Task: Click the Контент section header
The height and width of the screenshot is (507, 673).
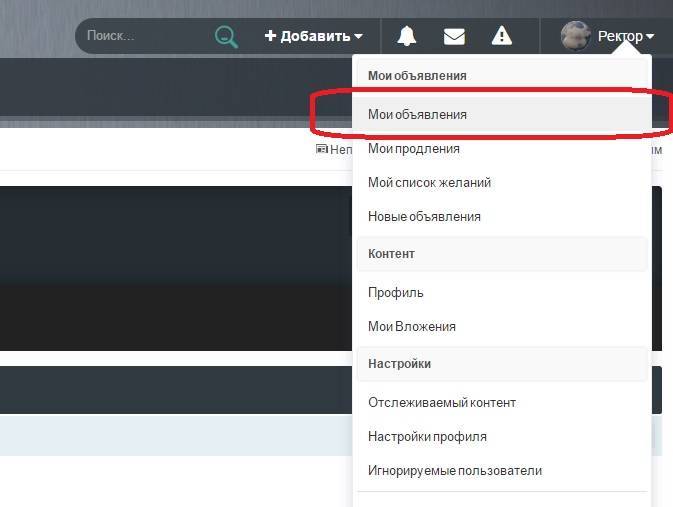Action: pos(391,253)
